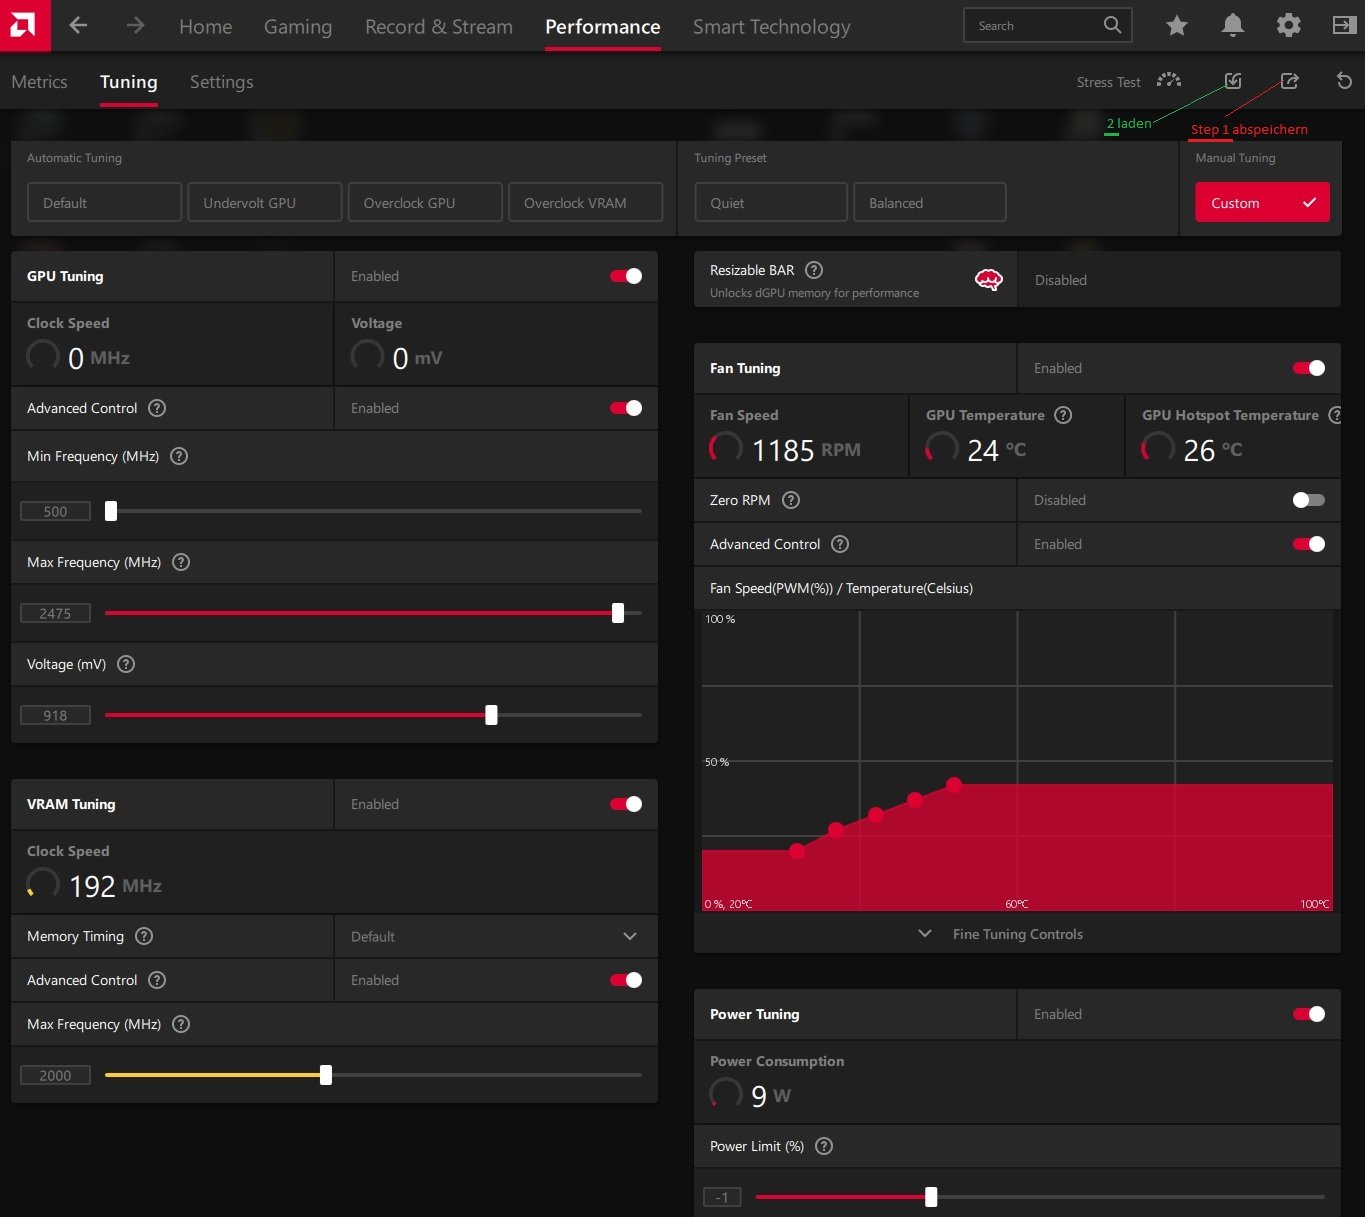This screenshot has height=1217, width=1365.
Task: Open notifications bell icon
Action: click(1233, 26)
